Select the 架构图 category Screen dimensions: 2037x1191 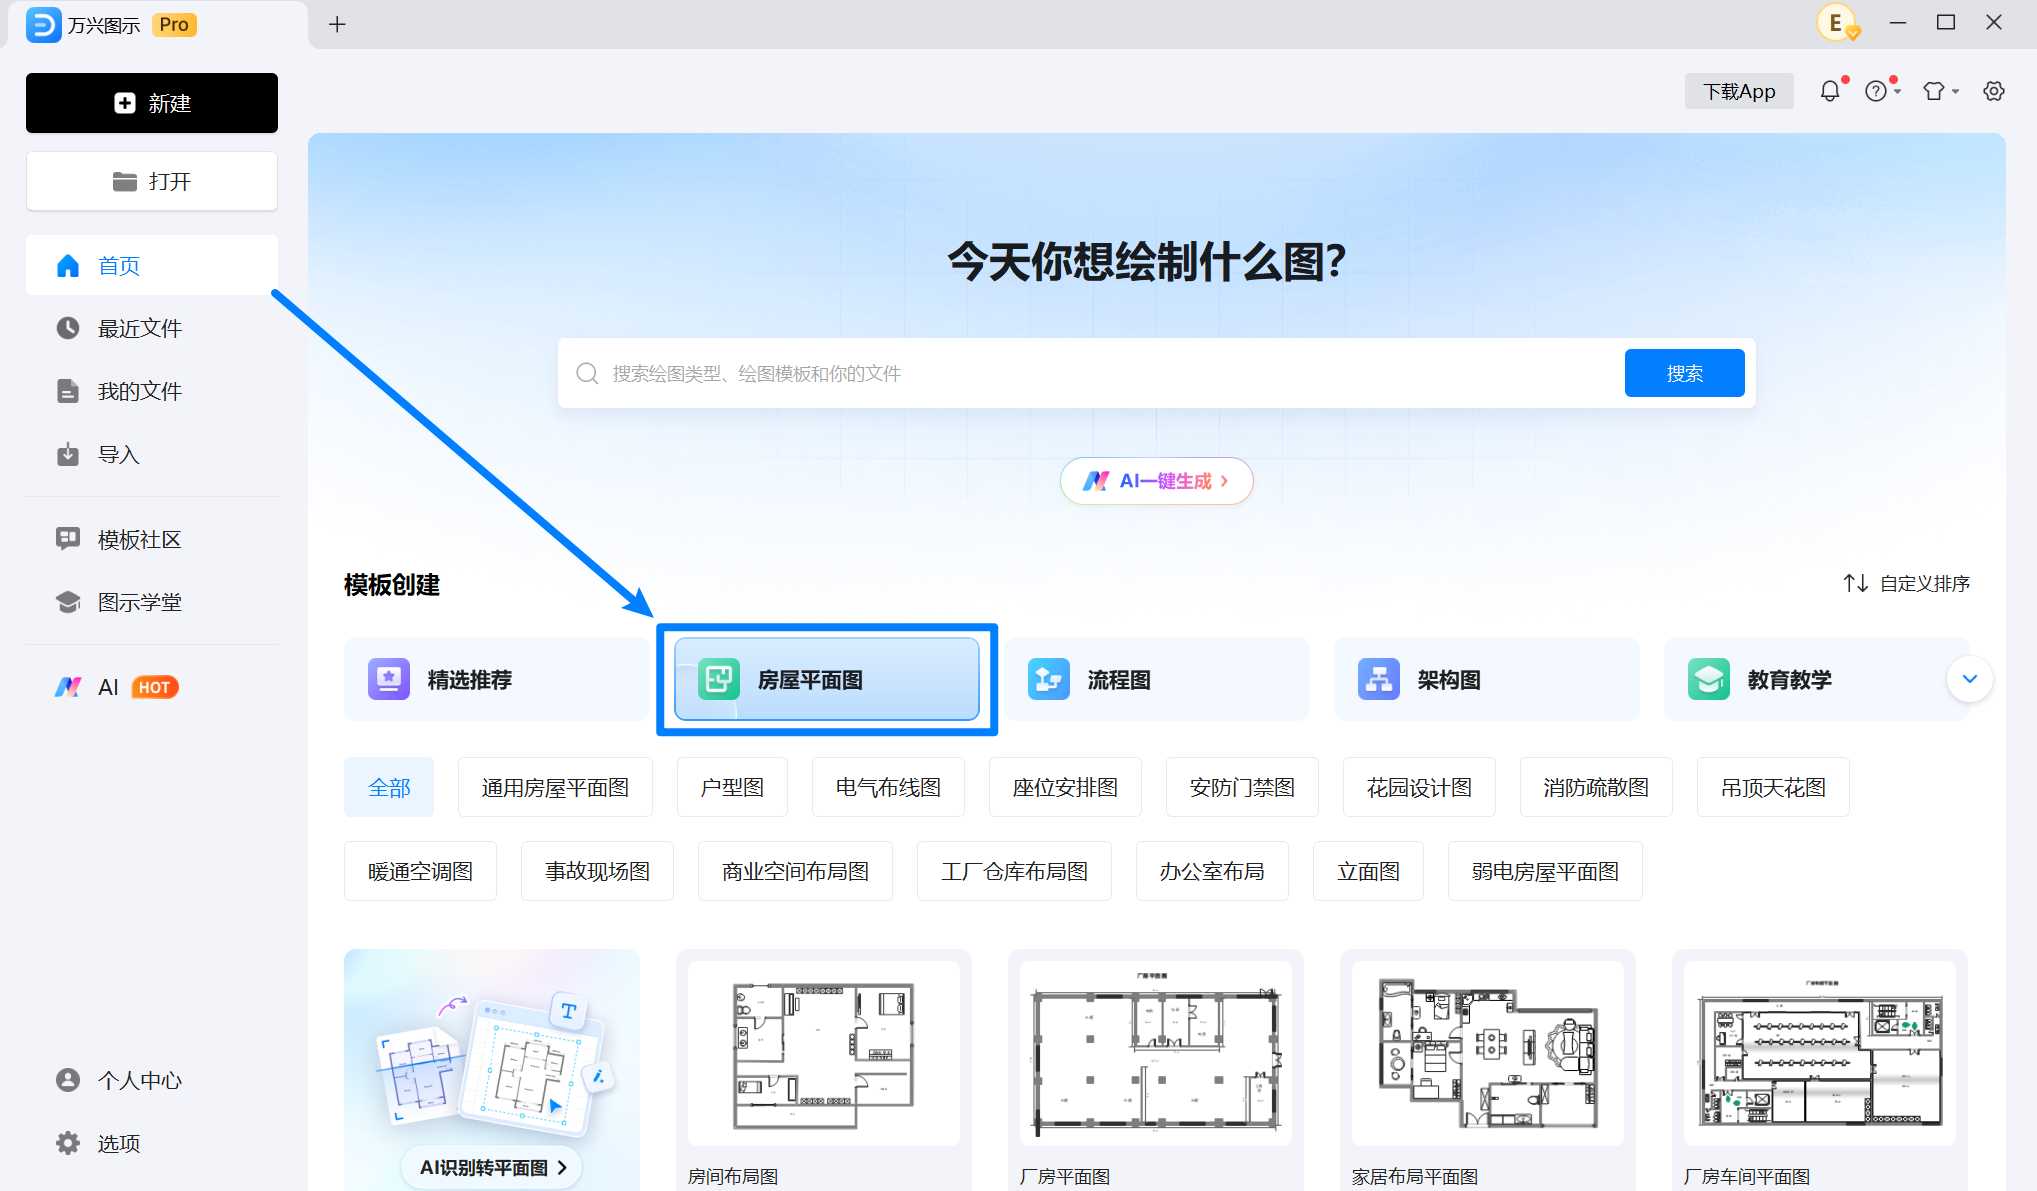(x=1487, y=679)
